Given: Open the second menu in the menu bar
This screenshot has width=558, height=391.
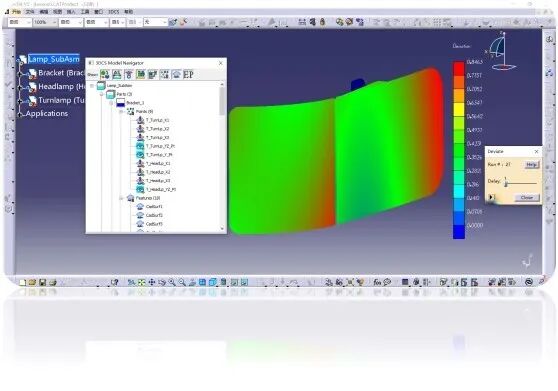Looking at the screenshot, I should pos(30,12).
